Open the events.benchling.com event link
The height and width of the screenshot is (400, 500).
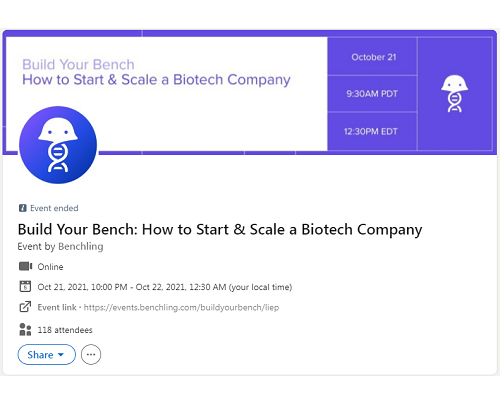[181, 307]
